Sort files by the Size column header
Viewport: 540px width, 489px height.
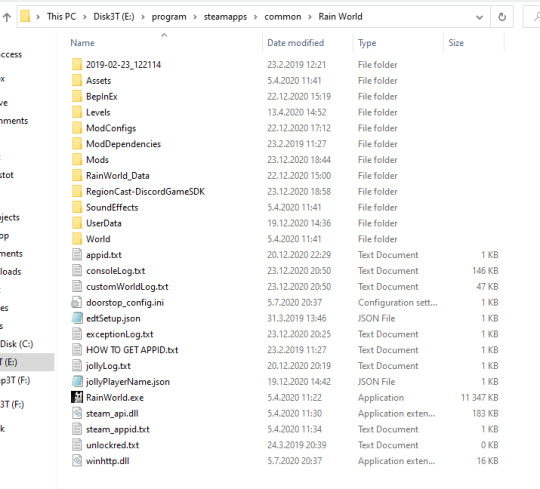click(456, 43)
